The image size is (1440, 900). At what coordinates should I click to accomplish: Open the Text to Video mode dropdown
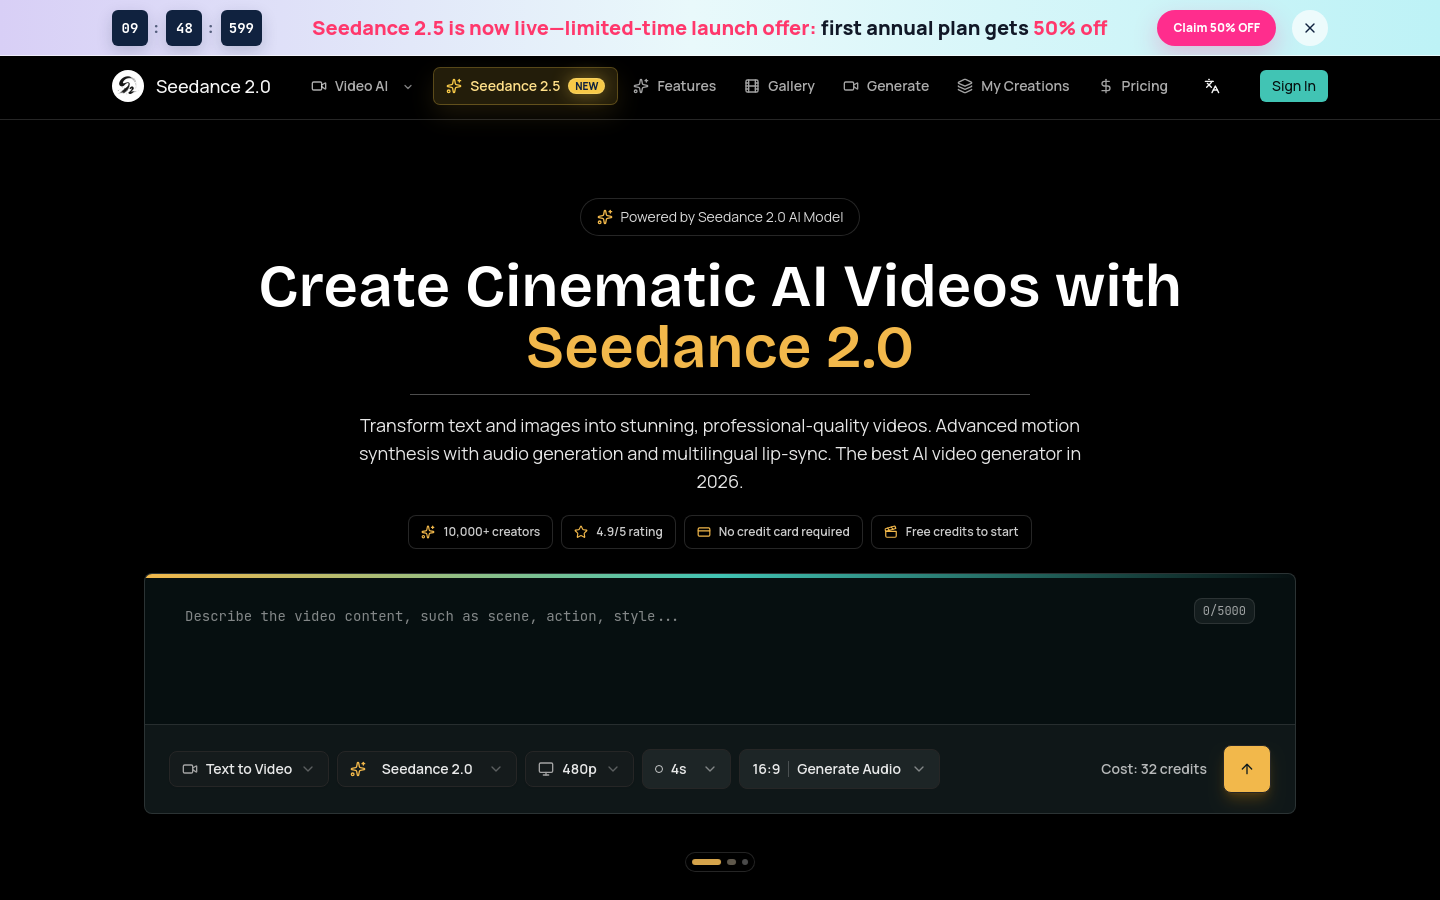(249, 769)
